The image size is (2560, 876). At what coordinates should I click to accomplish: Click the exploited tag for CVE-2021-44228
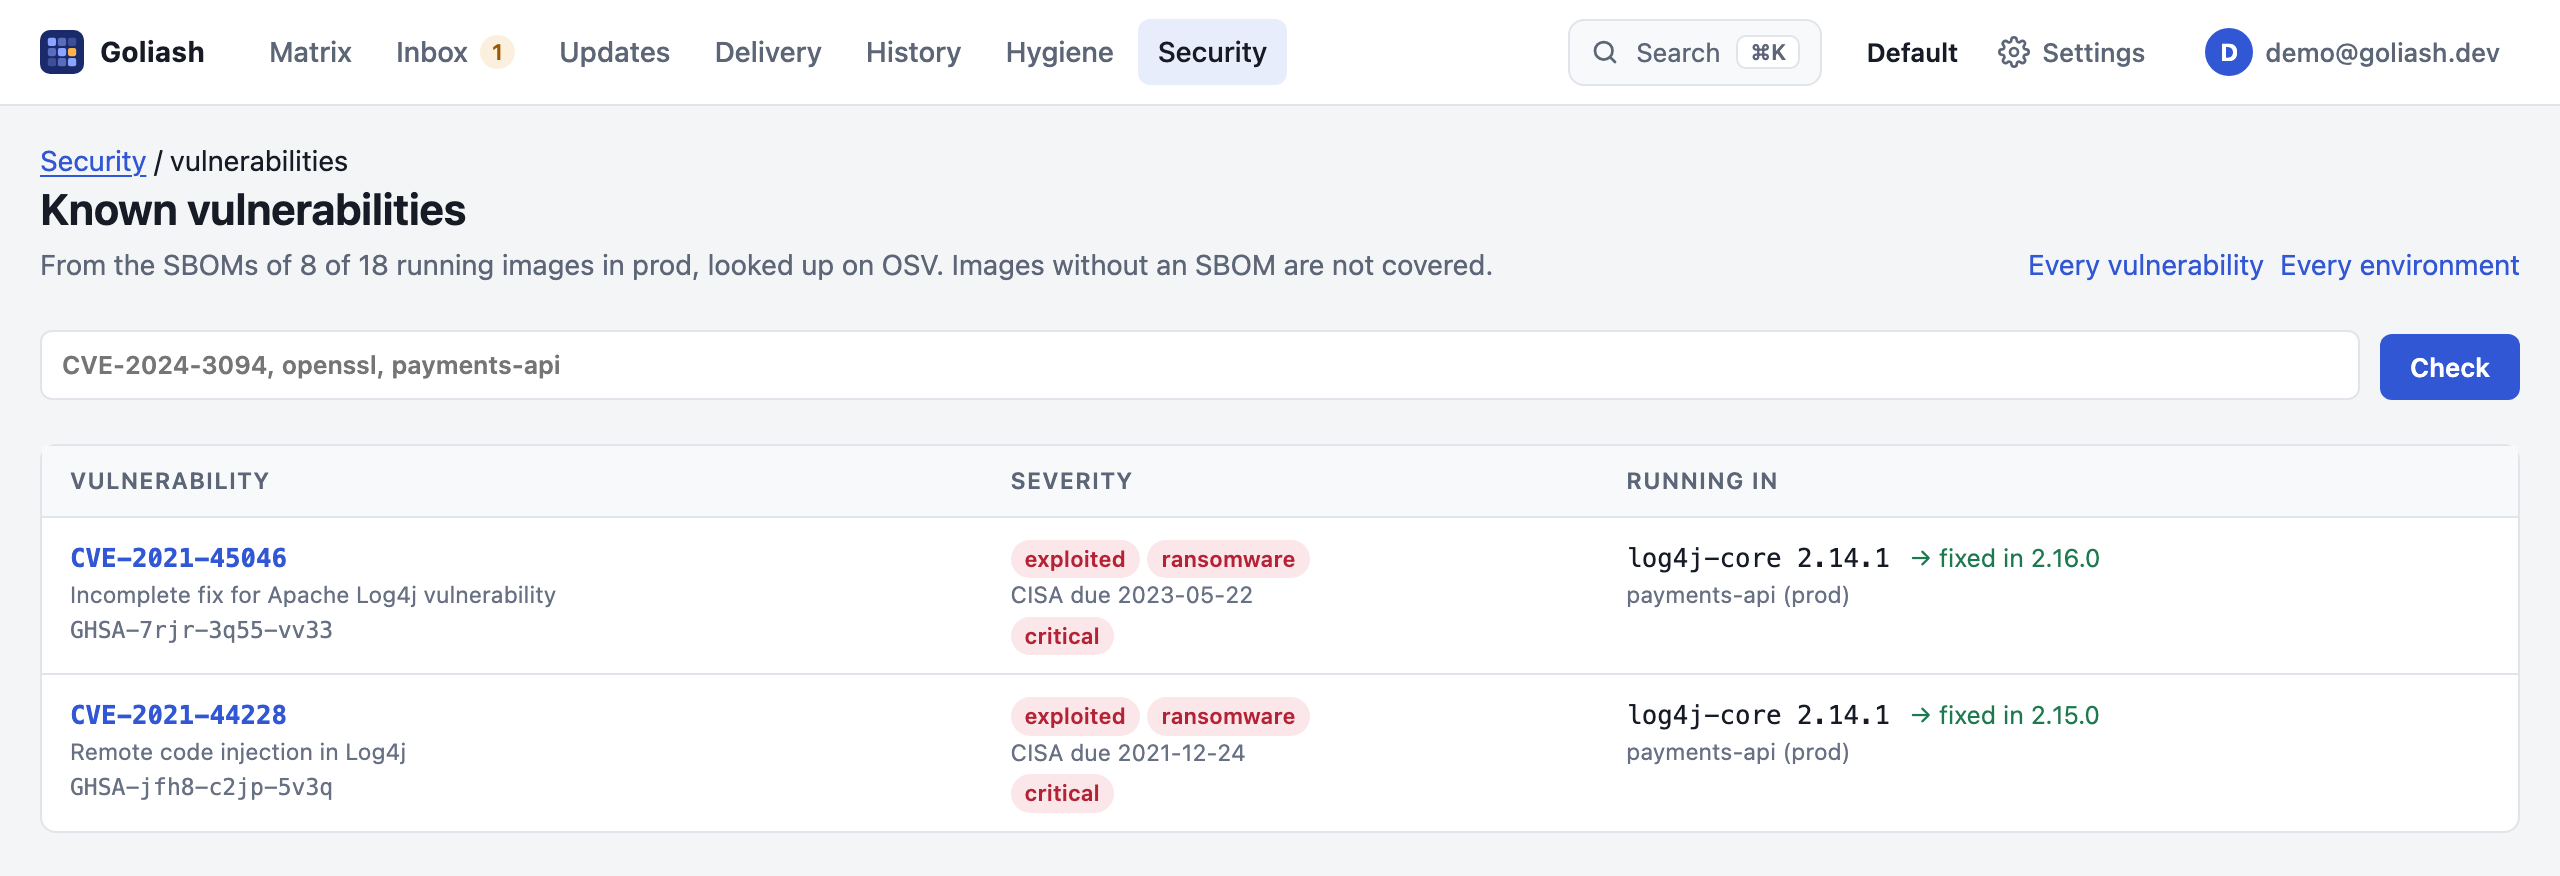[1075, 716]
